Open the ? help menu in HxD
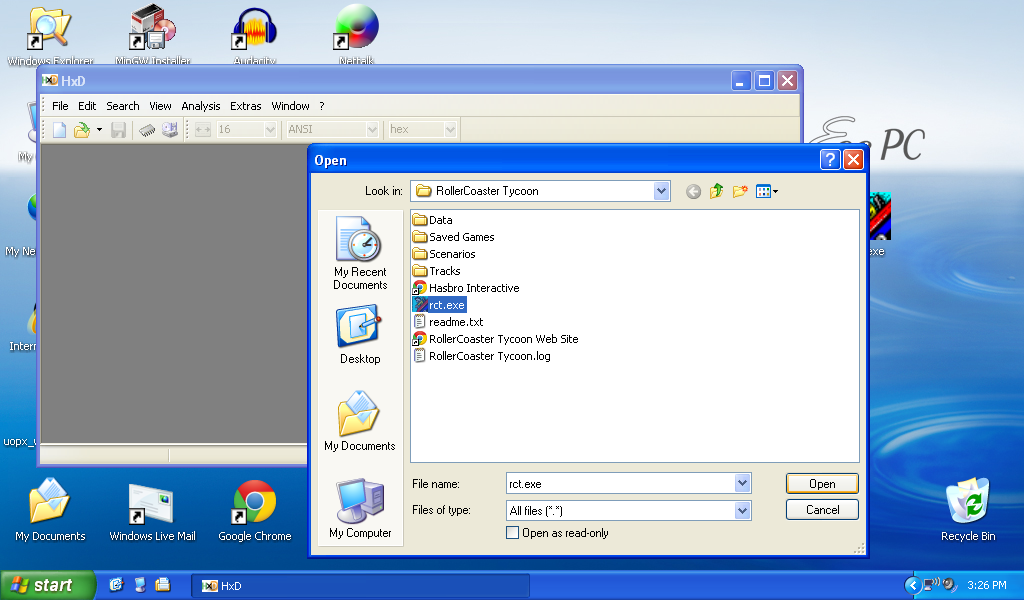This screenshot has height=600, width=1024. tap(321, 106)
